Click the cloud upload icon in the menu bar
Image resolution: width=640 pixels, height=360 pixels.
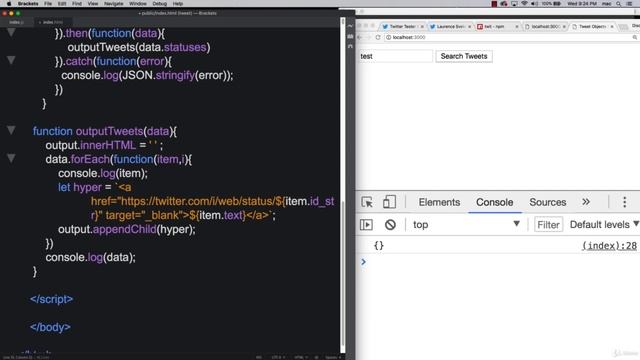point(504,4)
